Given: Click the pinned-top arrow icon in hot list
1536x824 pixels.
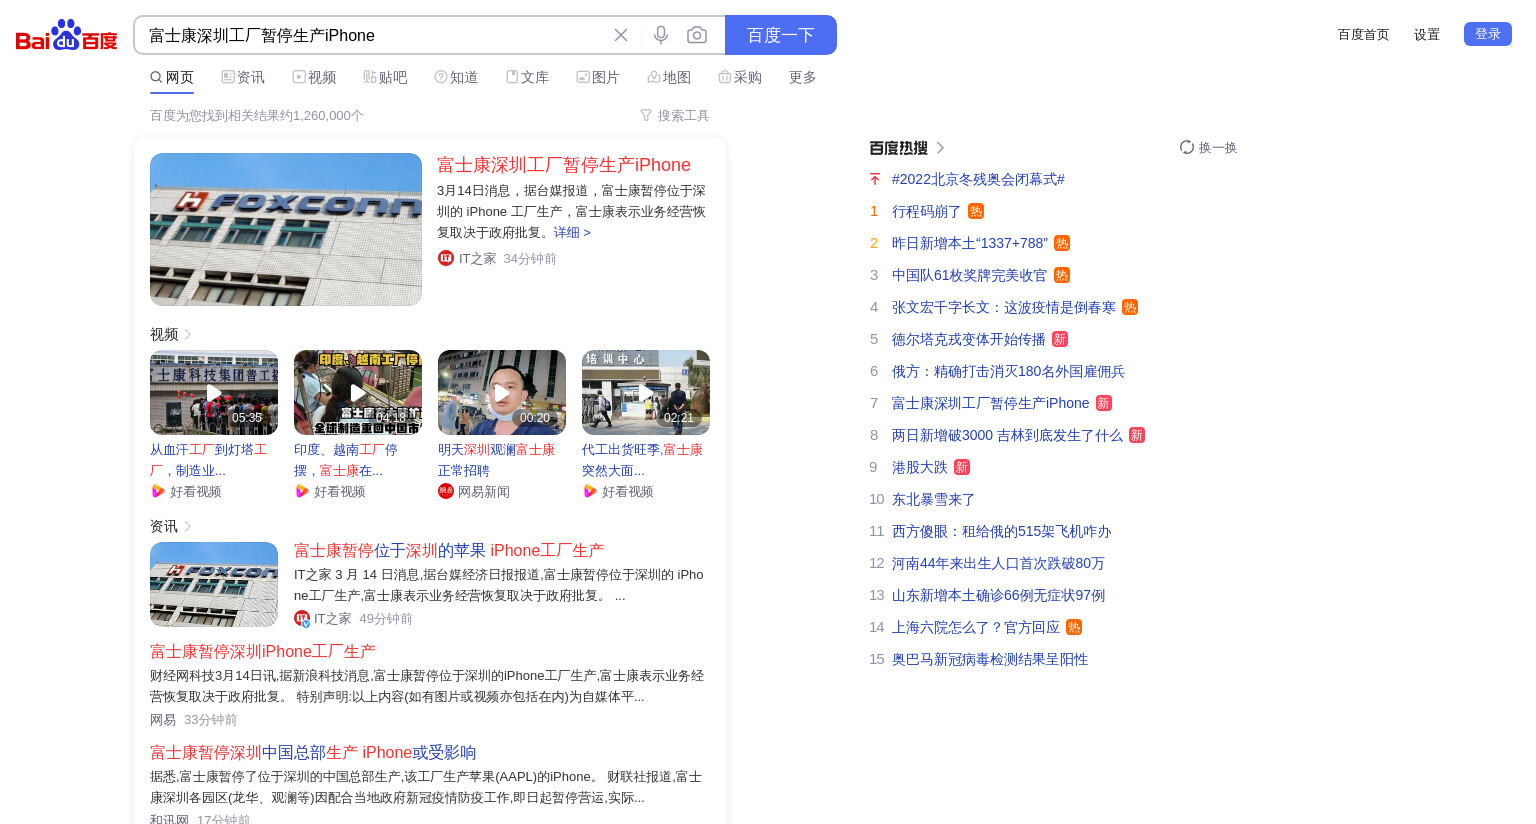Looking at the screenshot, I should click(875, 179).
